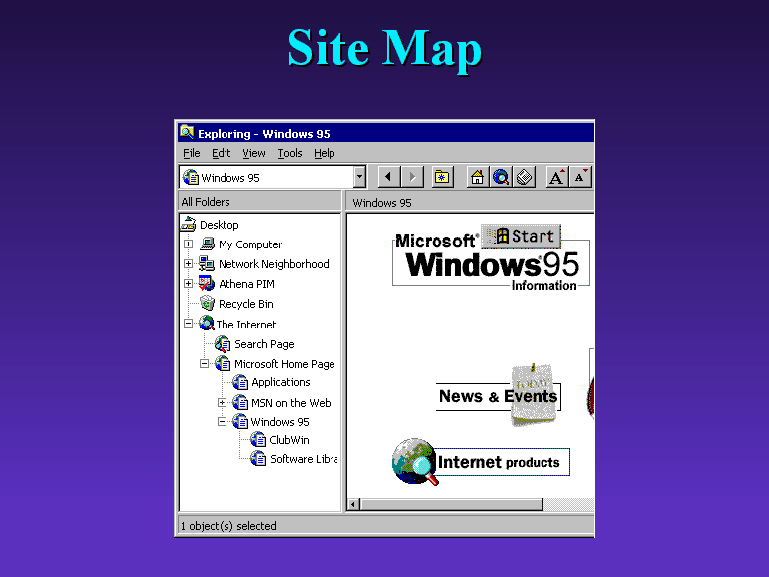Open the File menu
Screen dimensions: 769x577
[x=192, y=153]
